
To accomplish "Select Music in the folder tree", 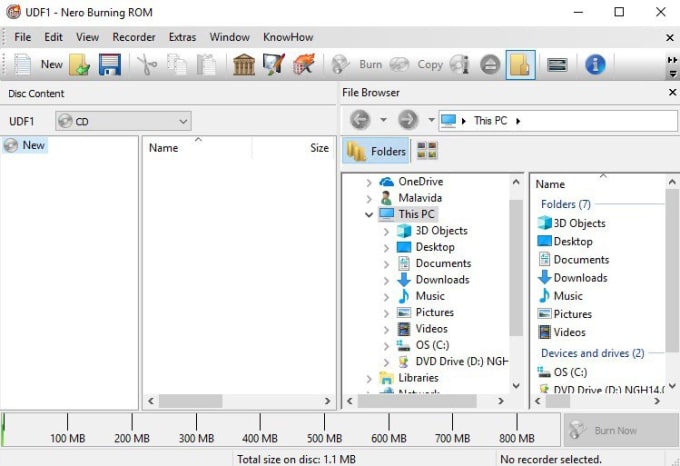I will click(x=430, y=296).
